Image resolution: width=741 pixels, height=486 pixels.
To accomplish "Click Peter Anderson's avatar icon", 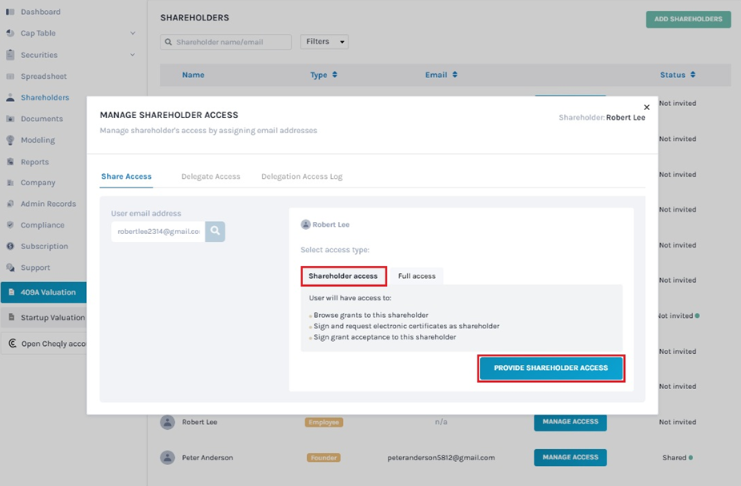I will click(168, 457).
